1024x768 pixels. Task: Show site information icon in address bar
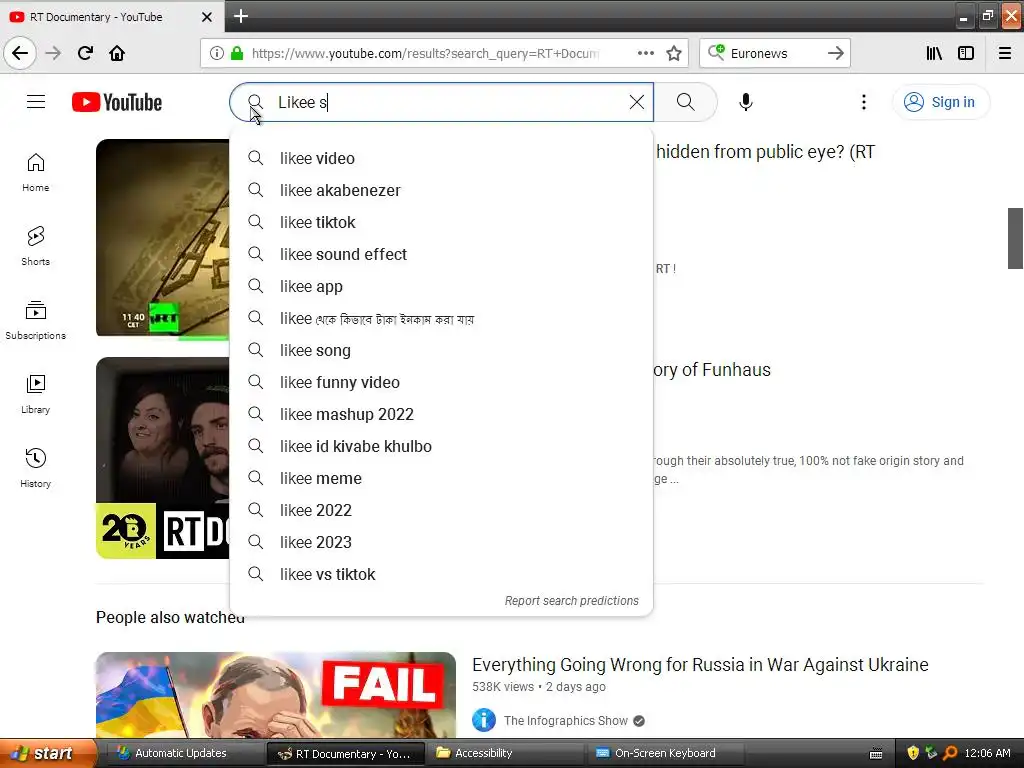(x=217, y=53)
